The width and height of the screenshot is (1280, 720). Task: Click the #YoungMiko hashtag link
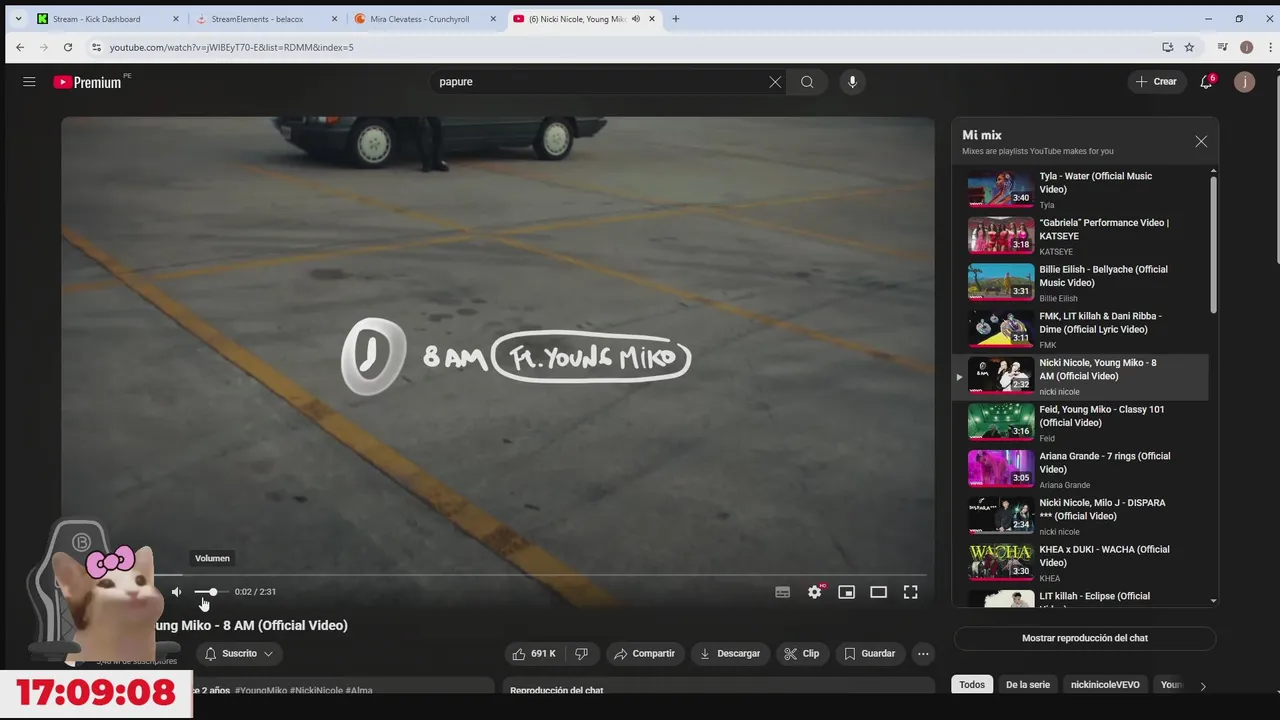point(261,690)
